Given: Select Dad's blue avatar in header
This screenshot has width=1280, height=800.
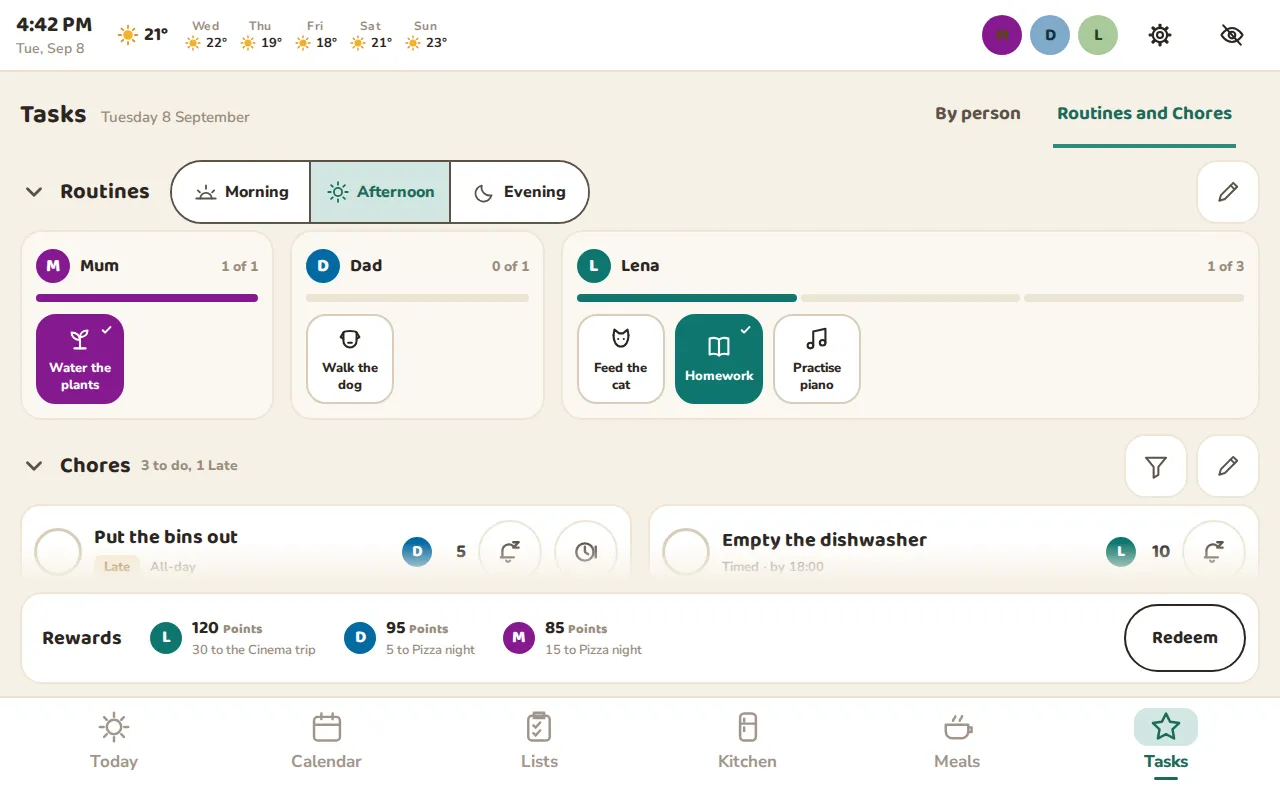Looking at the screenshot, I should (1050, 35).
